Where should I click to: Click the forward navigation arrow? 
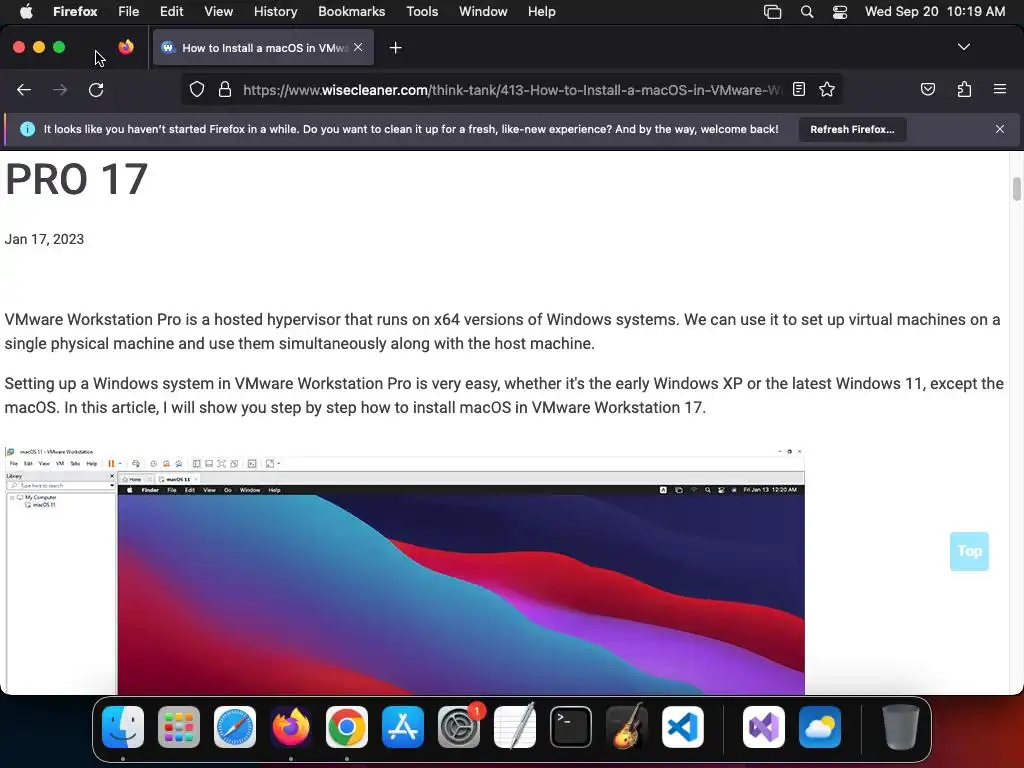(x=60, y=89)
